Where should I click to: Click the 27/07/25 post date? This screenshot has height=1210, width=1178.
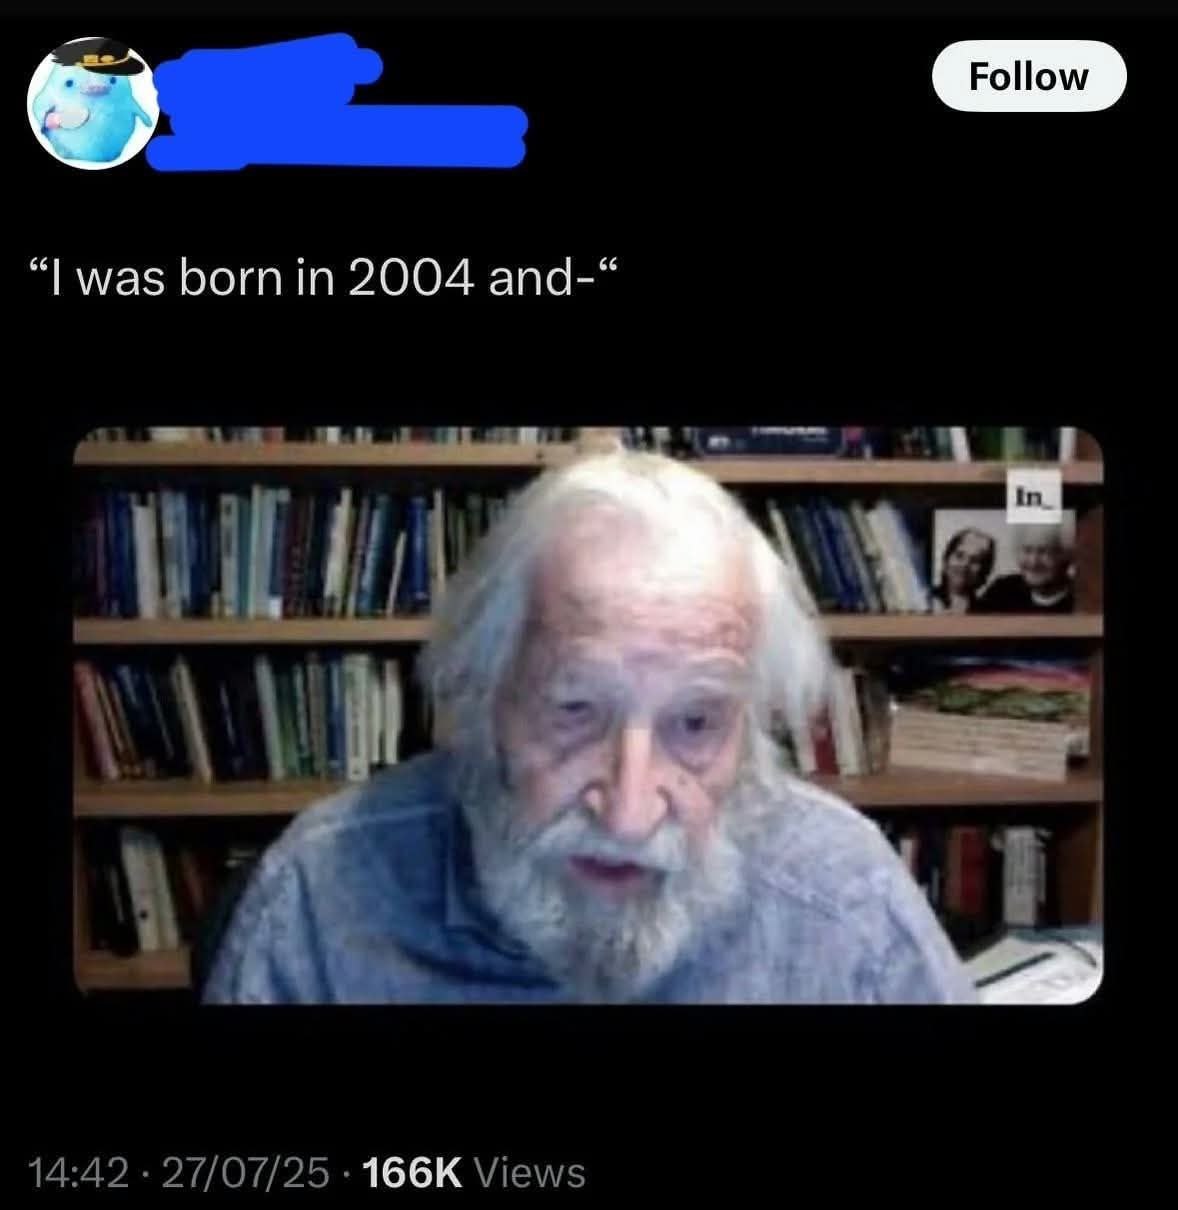tap(237, 1171)
